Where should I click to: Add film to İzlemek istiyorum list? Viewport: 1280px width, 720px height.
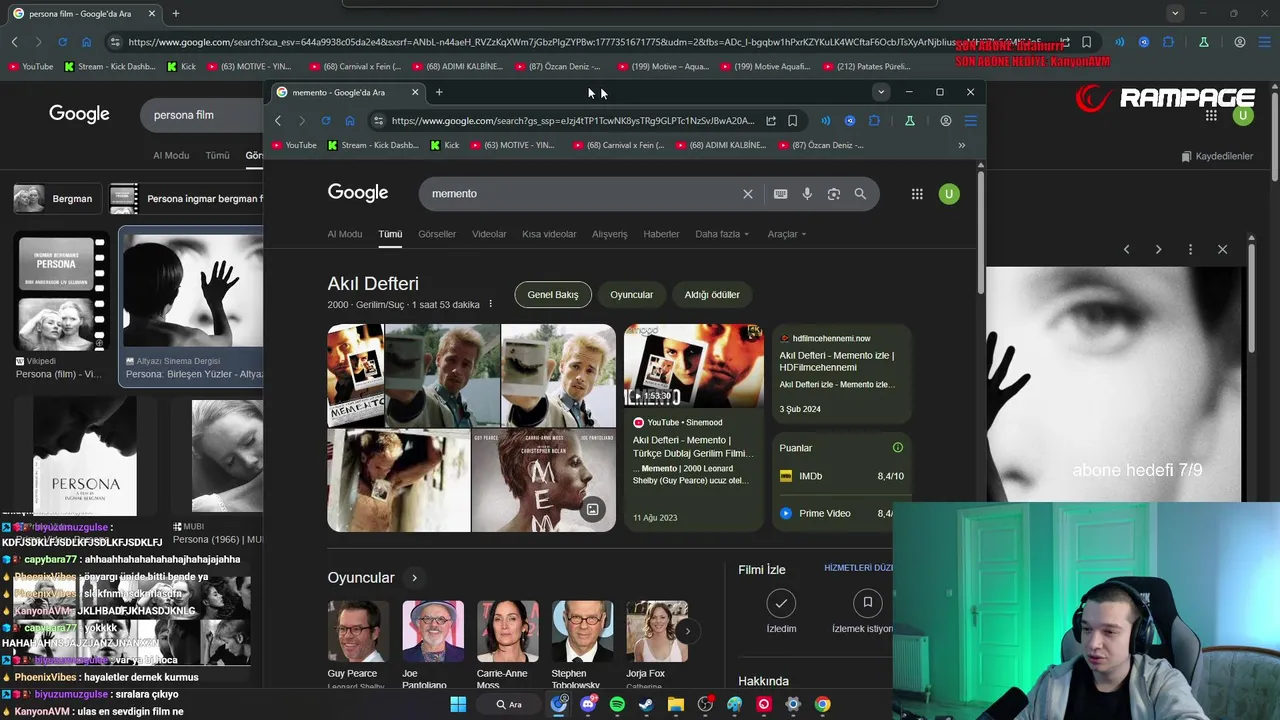click(x=864, y=611)
